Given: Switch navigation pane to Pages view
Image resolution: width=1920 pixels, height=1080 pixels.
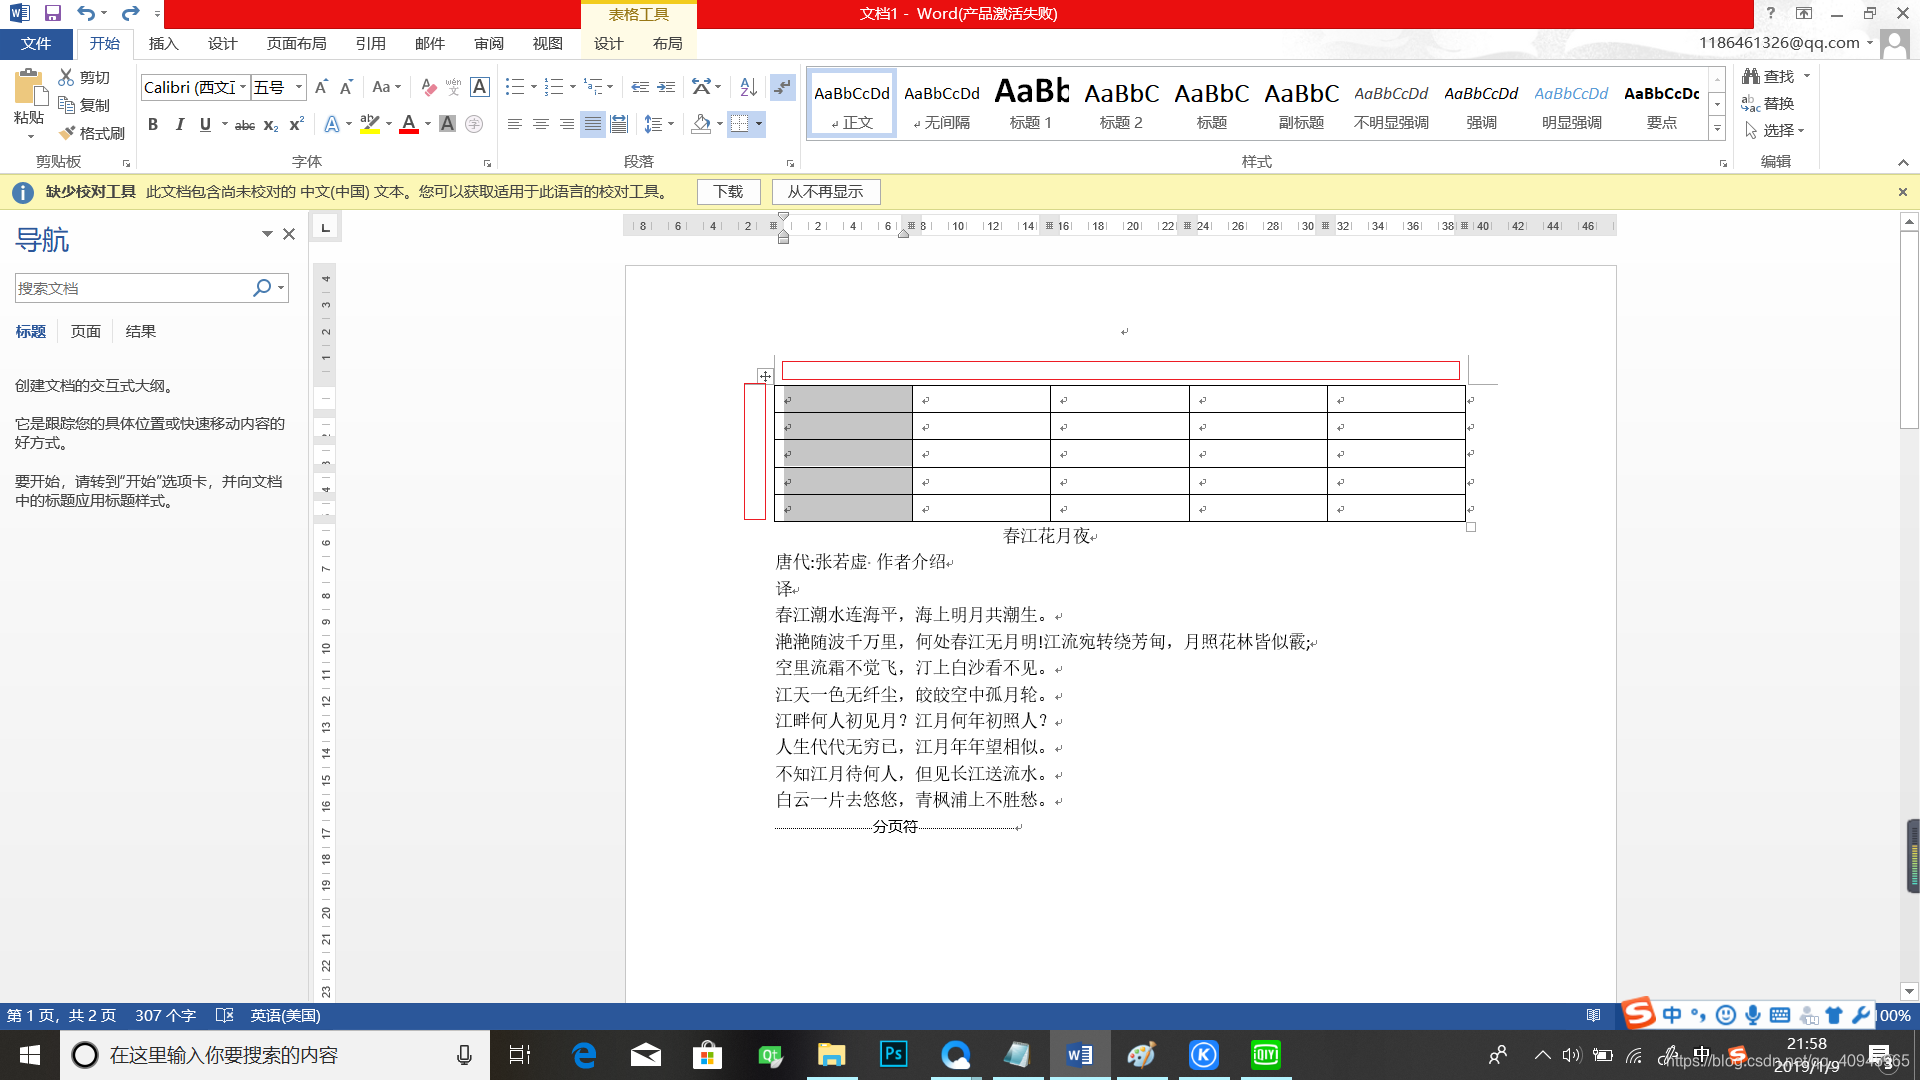Looking at the screenshot, I should 86,332.
